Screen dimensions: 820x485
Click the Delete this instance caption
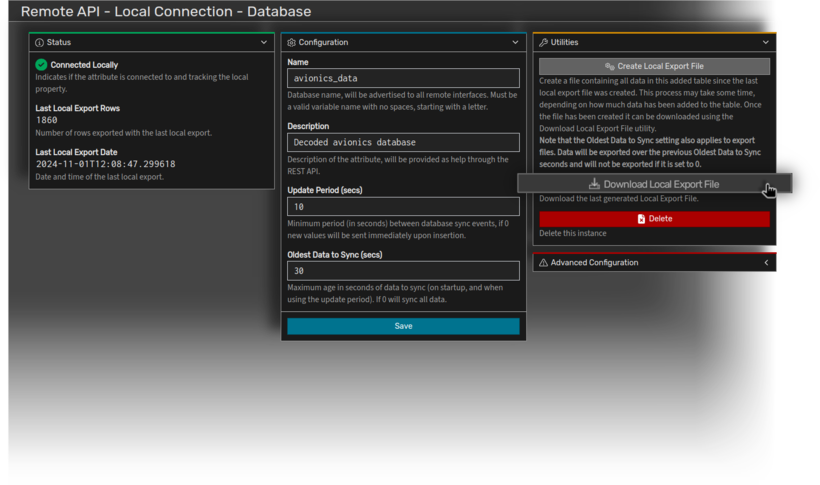tap(573, 233)
